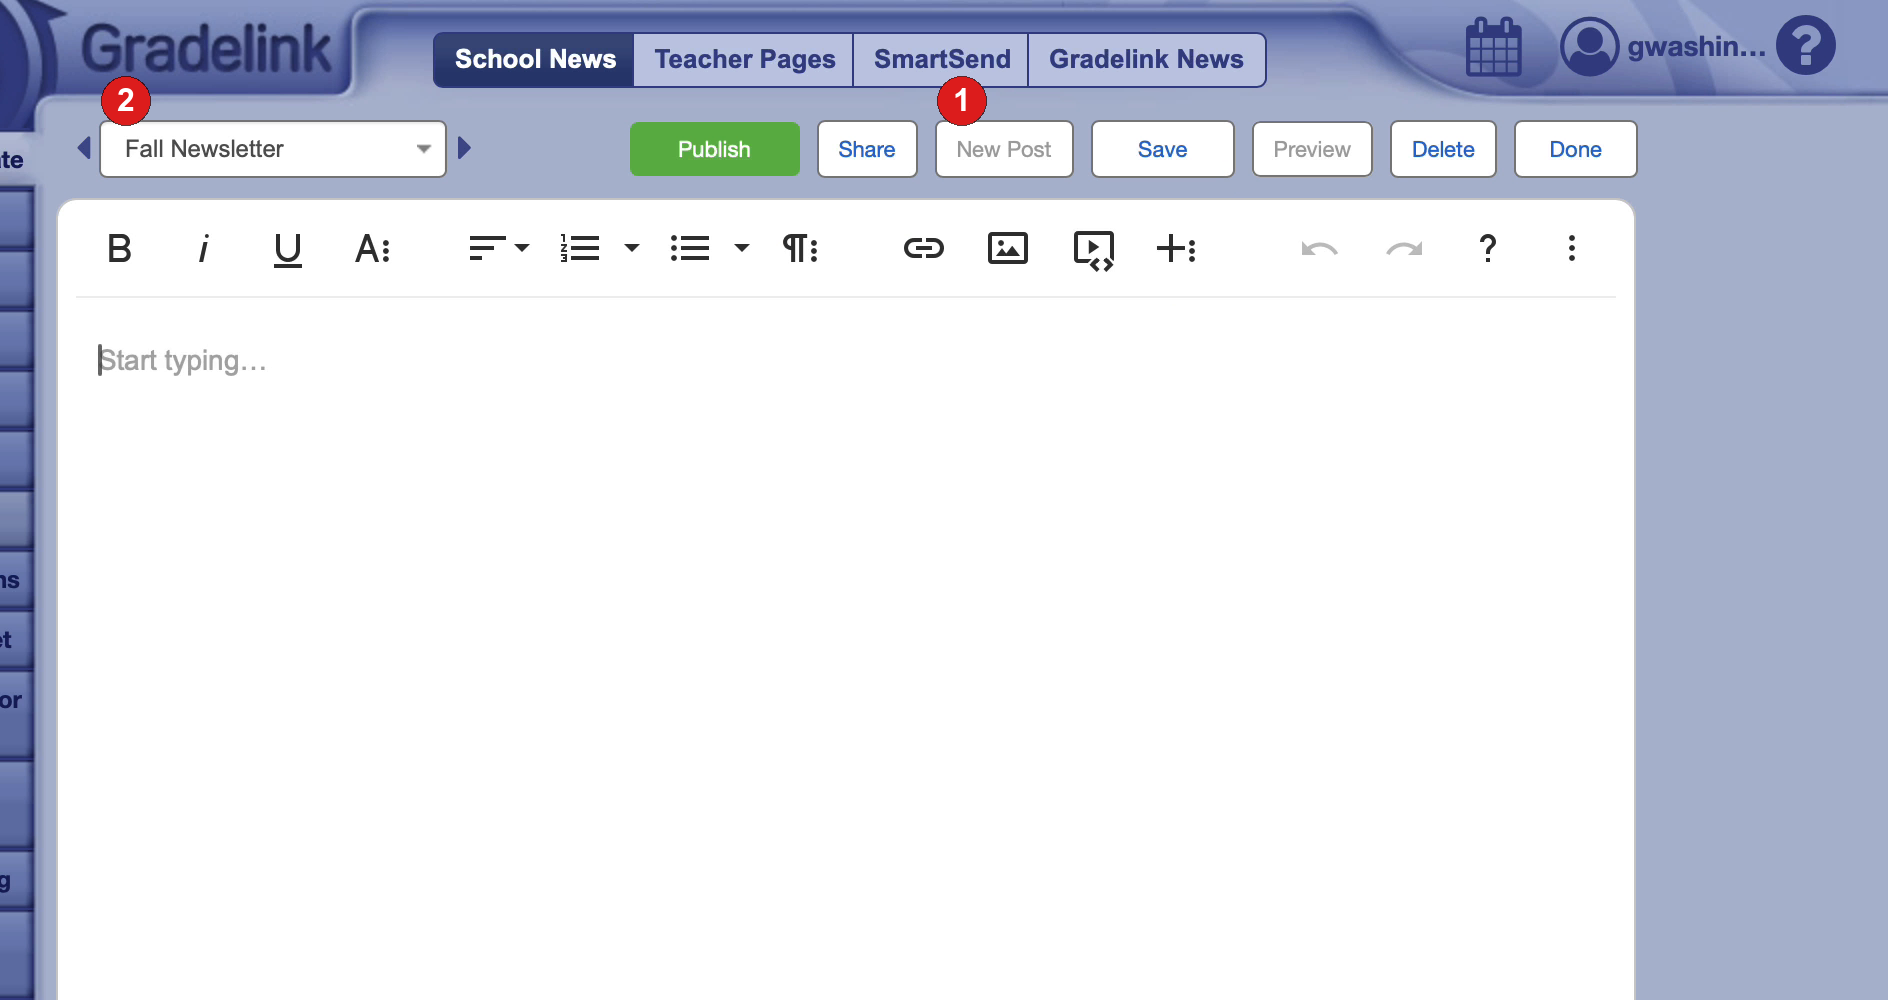Click the gwashin... username

(1696, 47)
